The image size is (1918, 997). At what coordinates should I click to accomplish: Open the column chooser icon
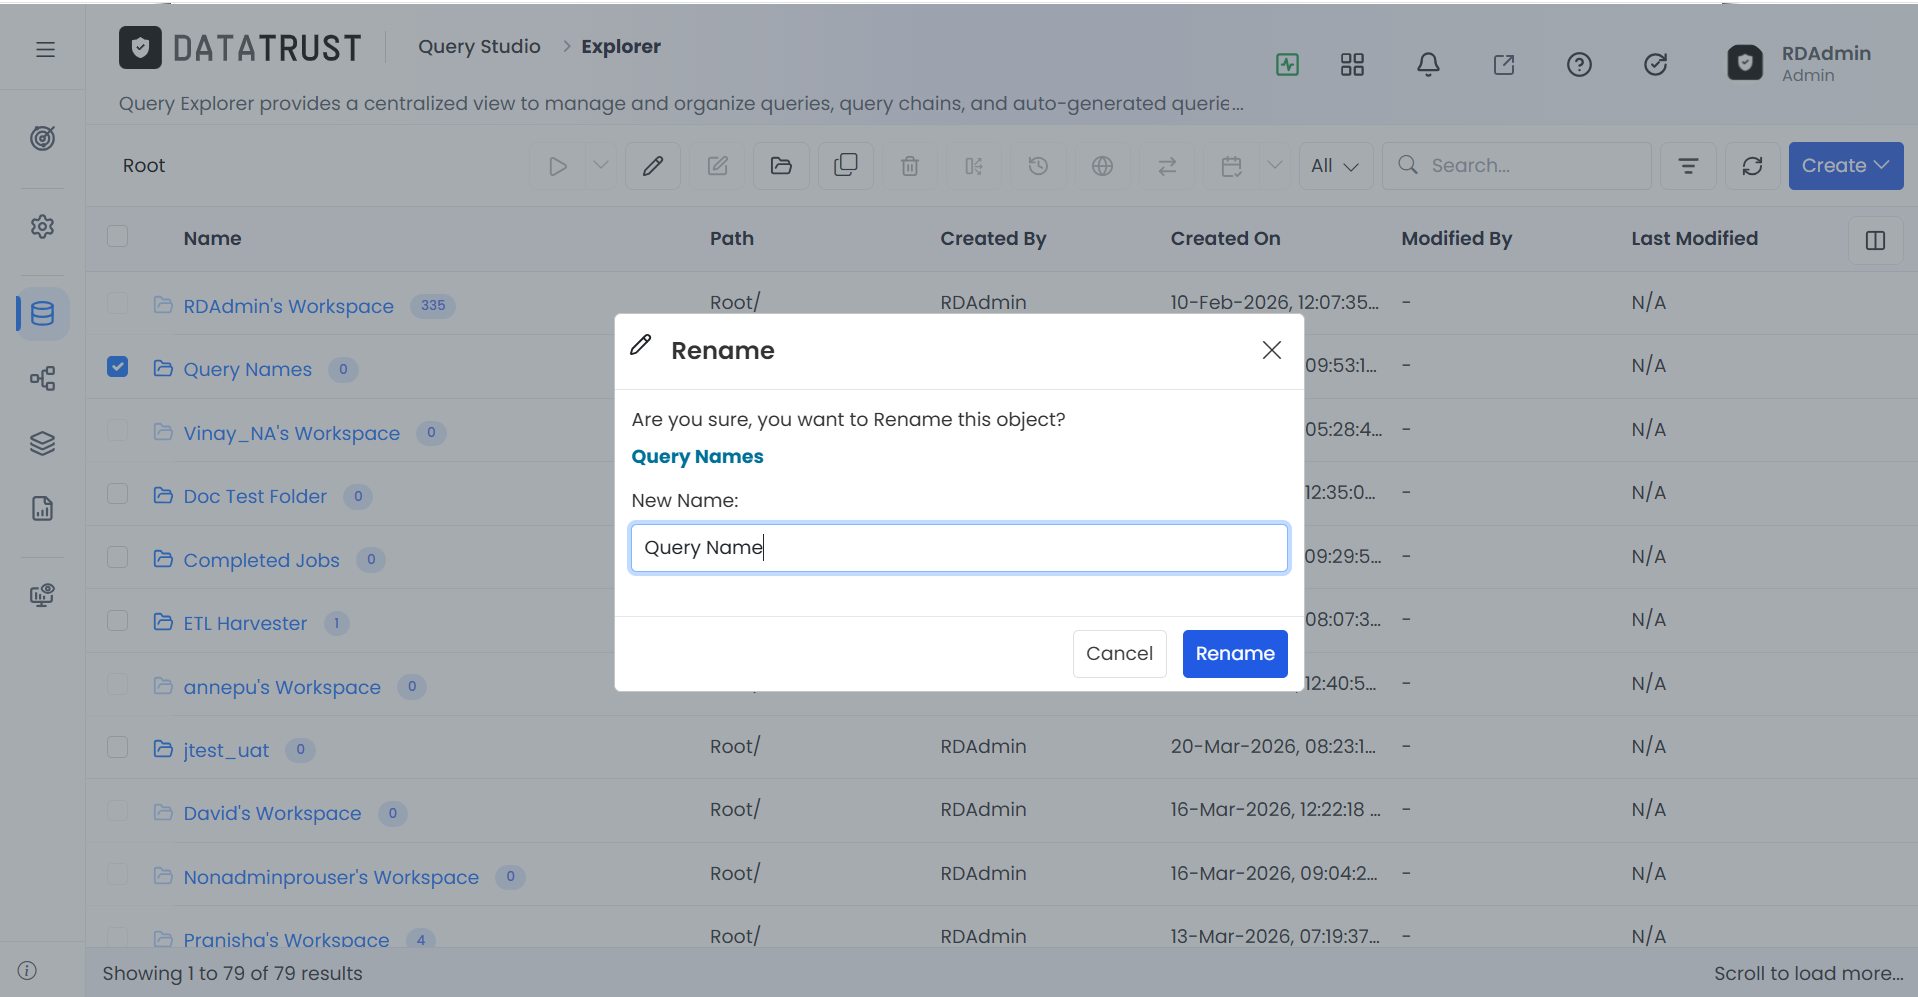point(1875,240)
